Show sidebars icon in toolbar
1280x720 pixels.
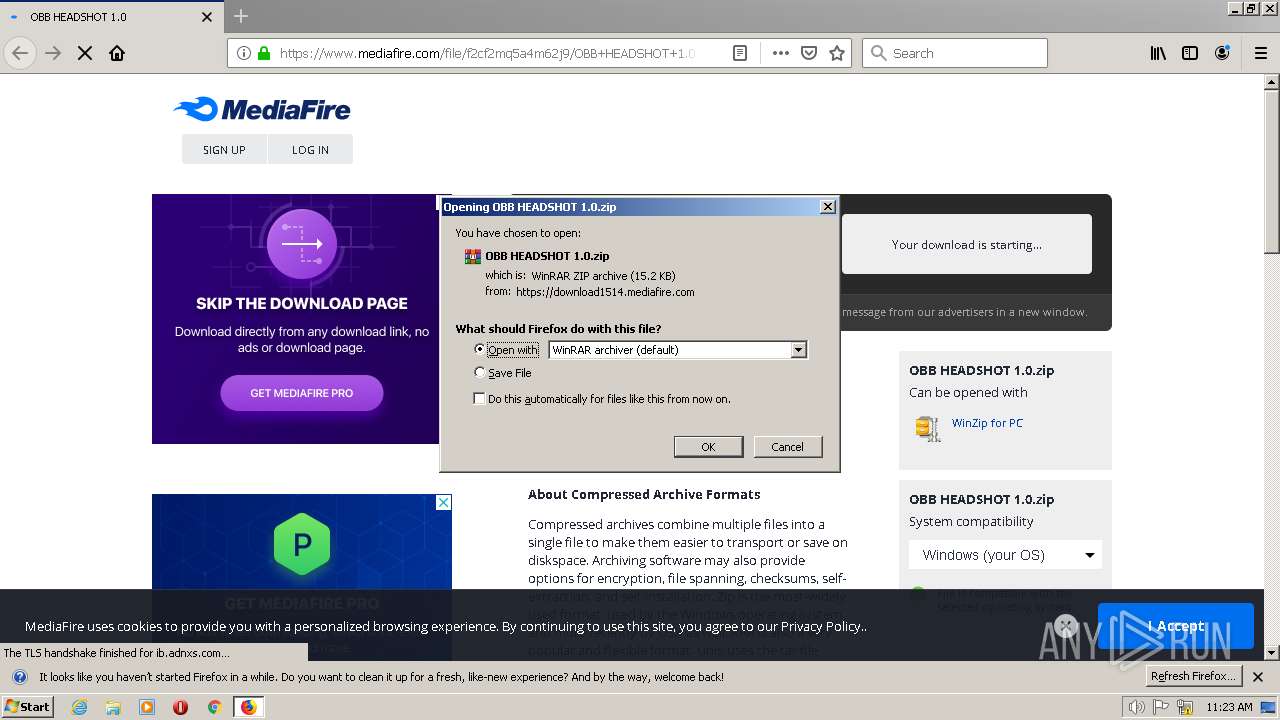pyautogui.click(x=1190, y=53)
